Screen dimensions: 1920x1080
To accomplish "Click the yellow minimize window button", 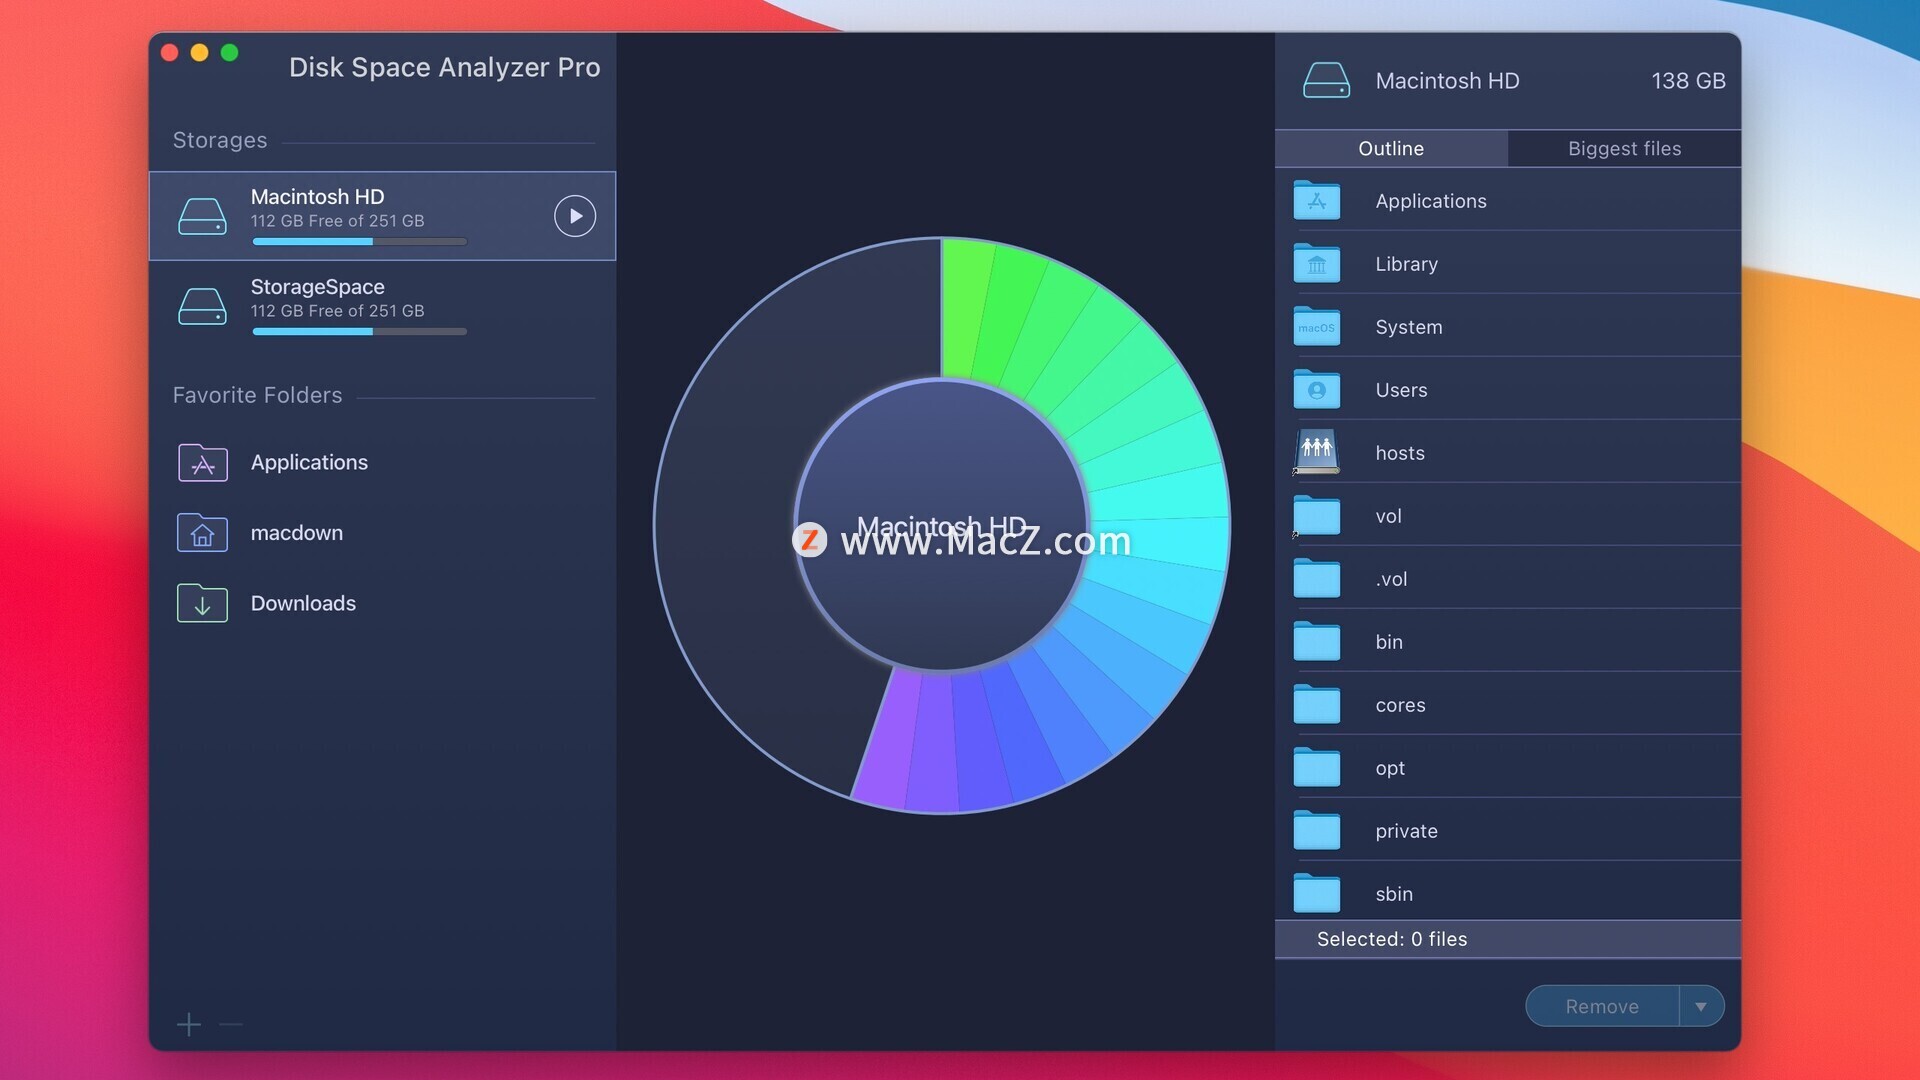I will tap(200, 53).
